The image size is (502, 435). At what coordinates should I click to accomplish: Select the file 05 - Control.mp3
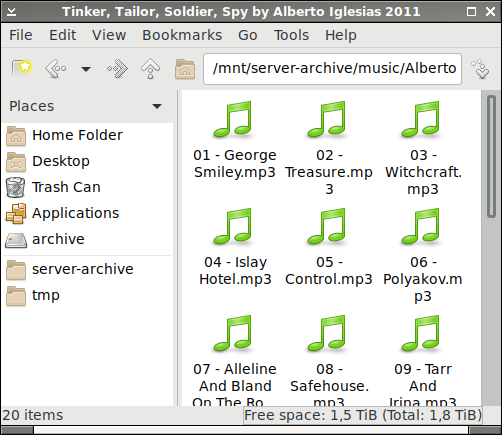click(x=329, y=247)
